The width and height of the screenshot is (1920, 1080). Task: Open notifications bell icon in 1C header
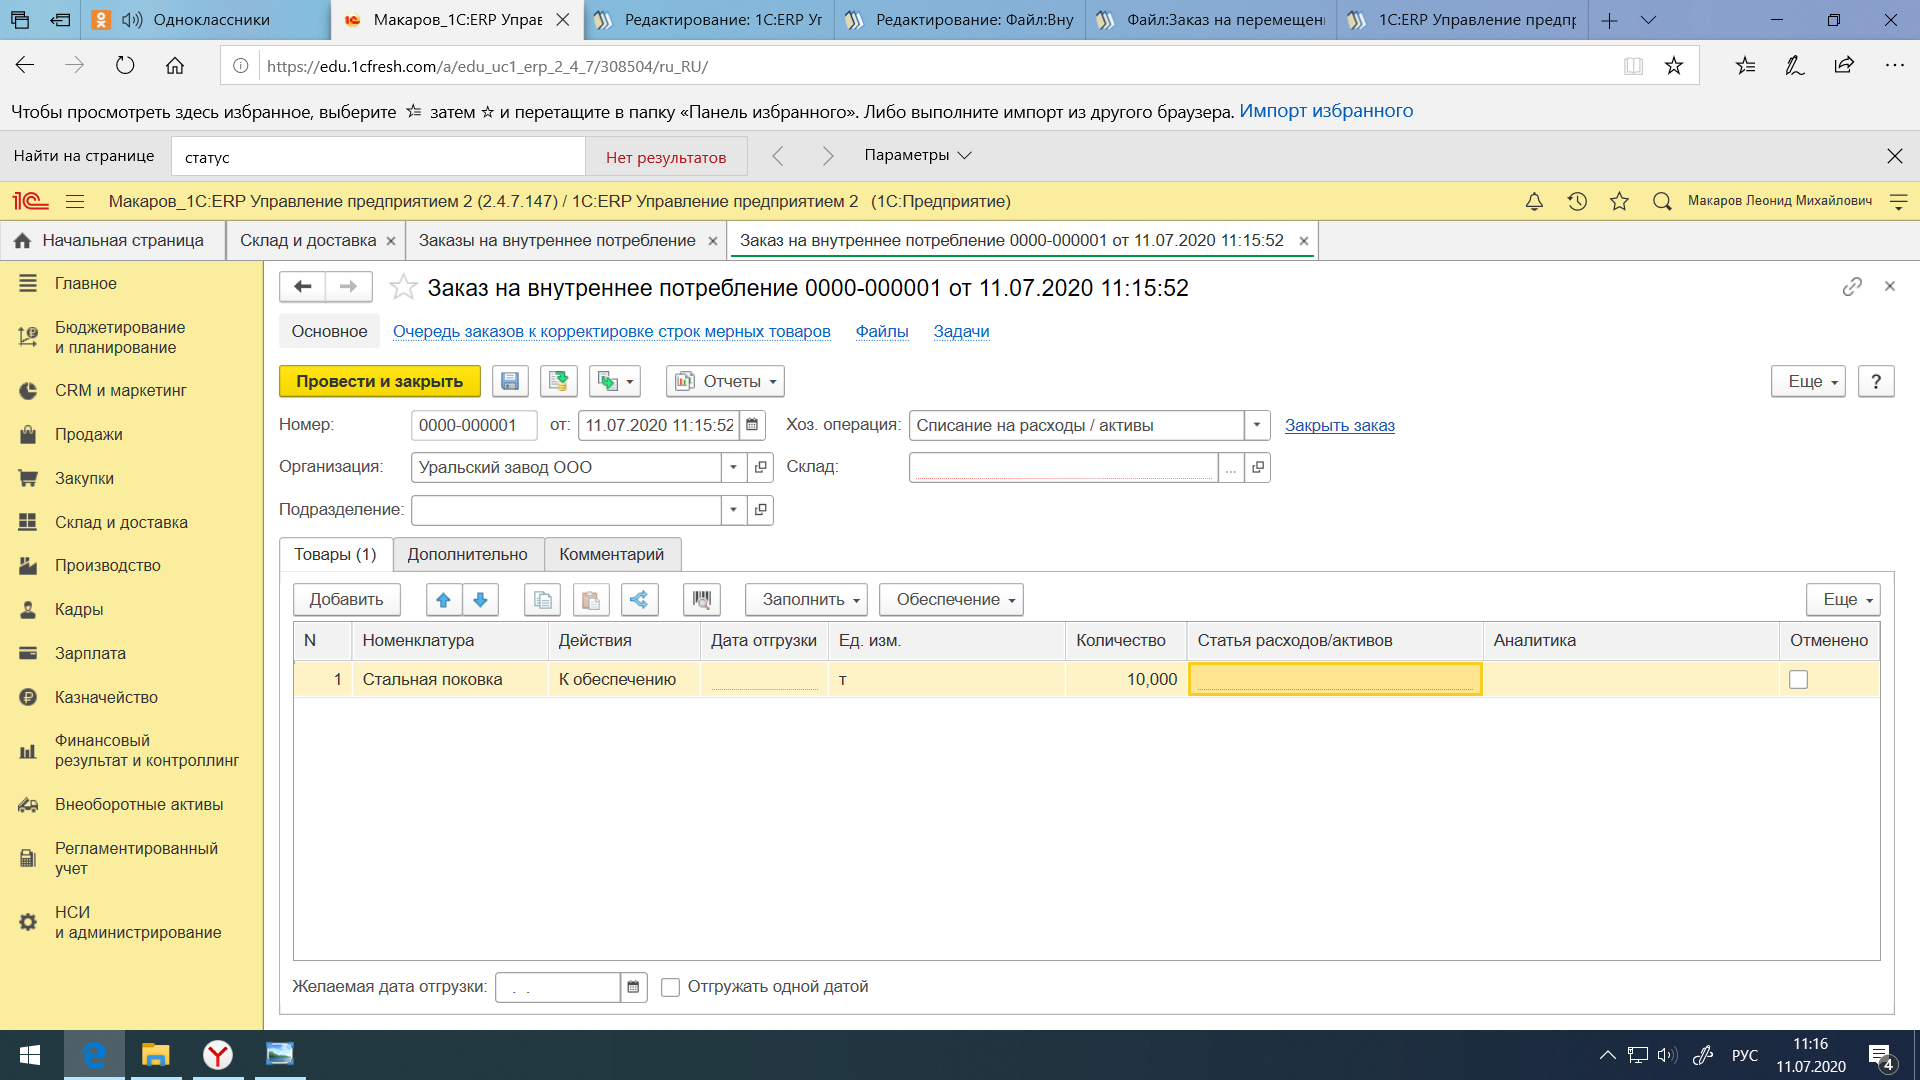(1534, 201)
